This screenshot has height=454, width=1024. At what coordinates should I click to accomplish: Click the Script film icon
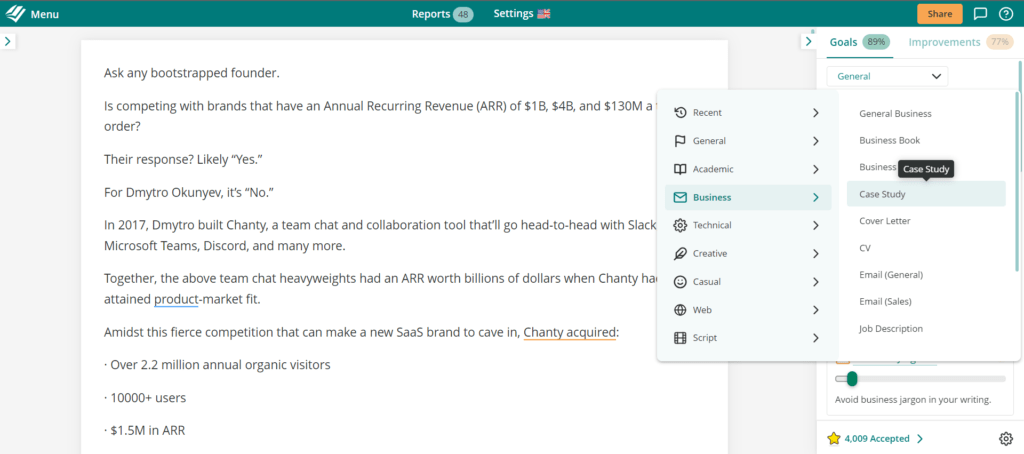click(680, 338)
